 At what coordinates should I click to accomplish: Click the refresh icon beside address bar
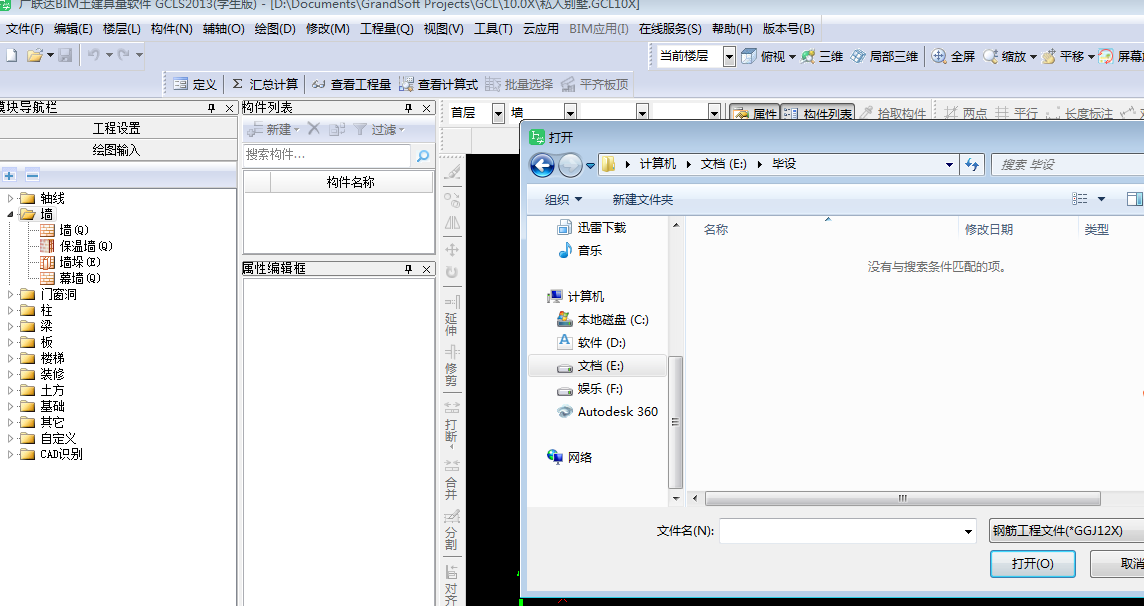(972, 165)
